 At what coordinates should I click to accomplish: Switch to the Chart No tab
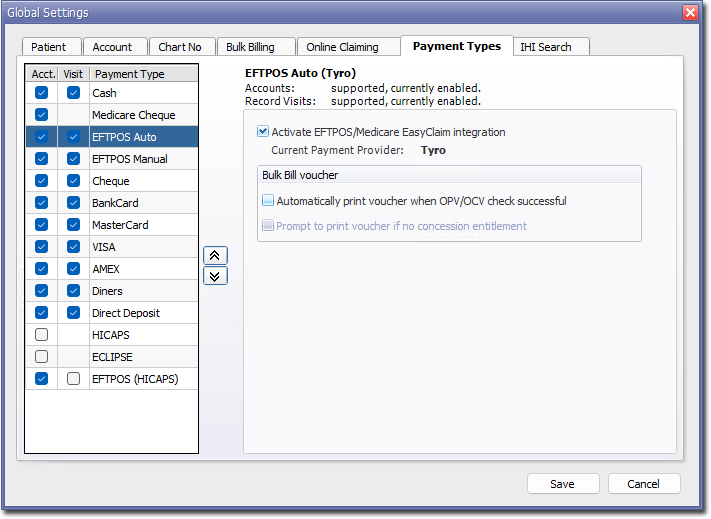180,47
